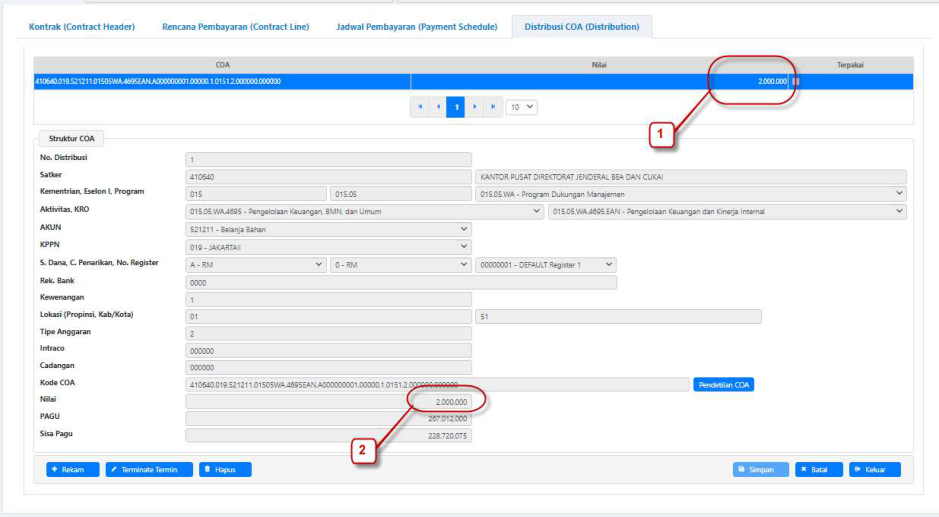This screenshot has width=939, height=517.
Task: Open Rencana Pembayaran (Contract Line) tab
Action: [235, 27]
